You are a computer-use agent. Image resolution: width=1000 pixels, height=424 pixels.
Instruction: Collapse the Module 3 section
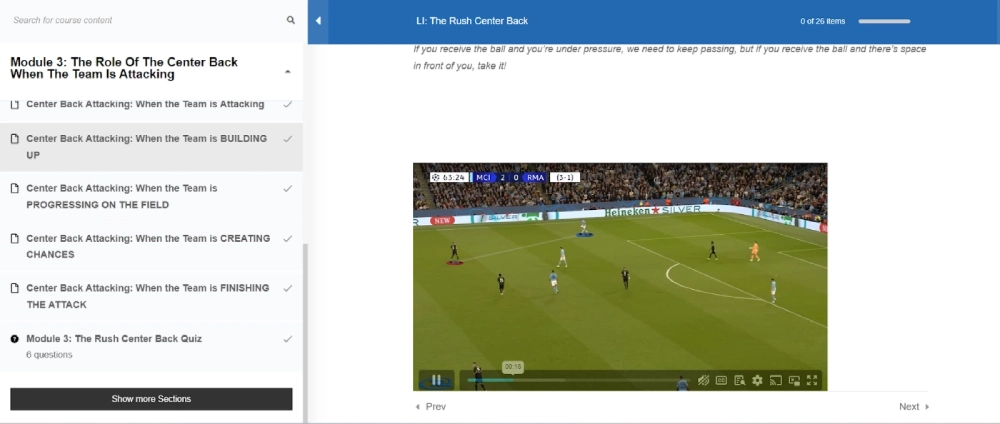288,72
